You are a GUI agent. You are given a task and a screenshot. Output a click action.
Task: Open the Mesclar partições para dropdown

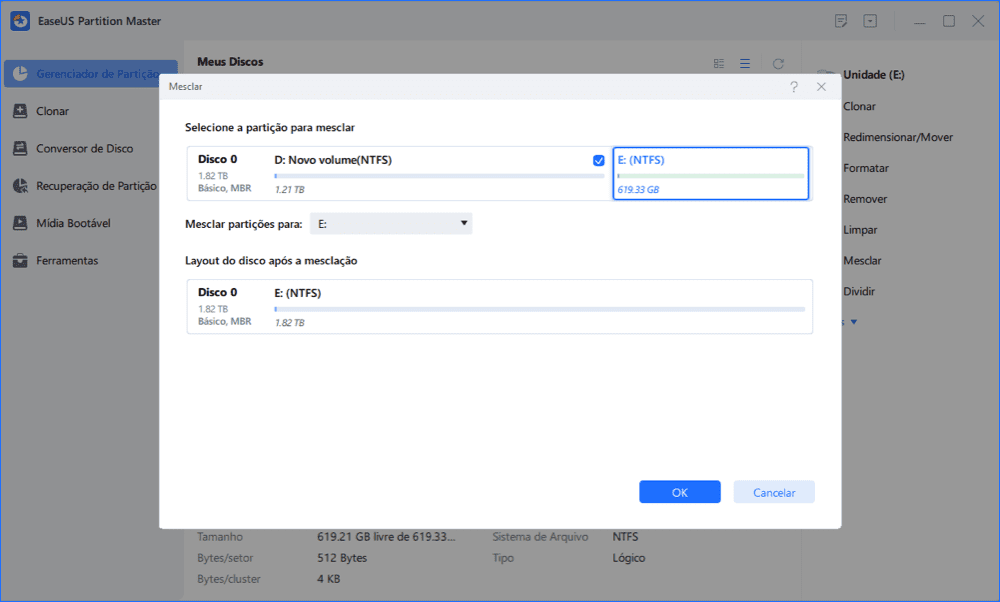pos(391,224)
